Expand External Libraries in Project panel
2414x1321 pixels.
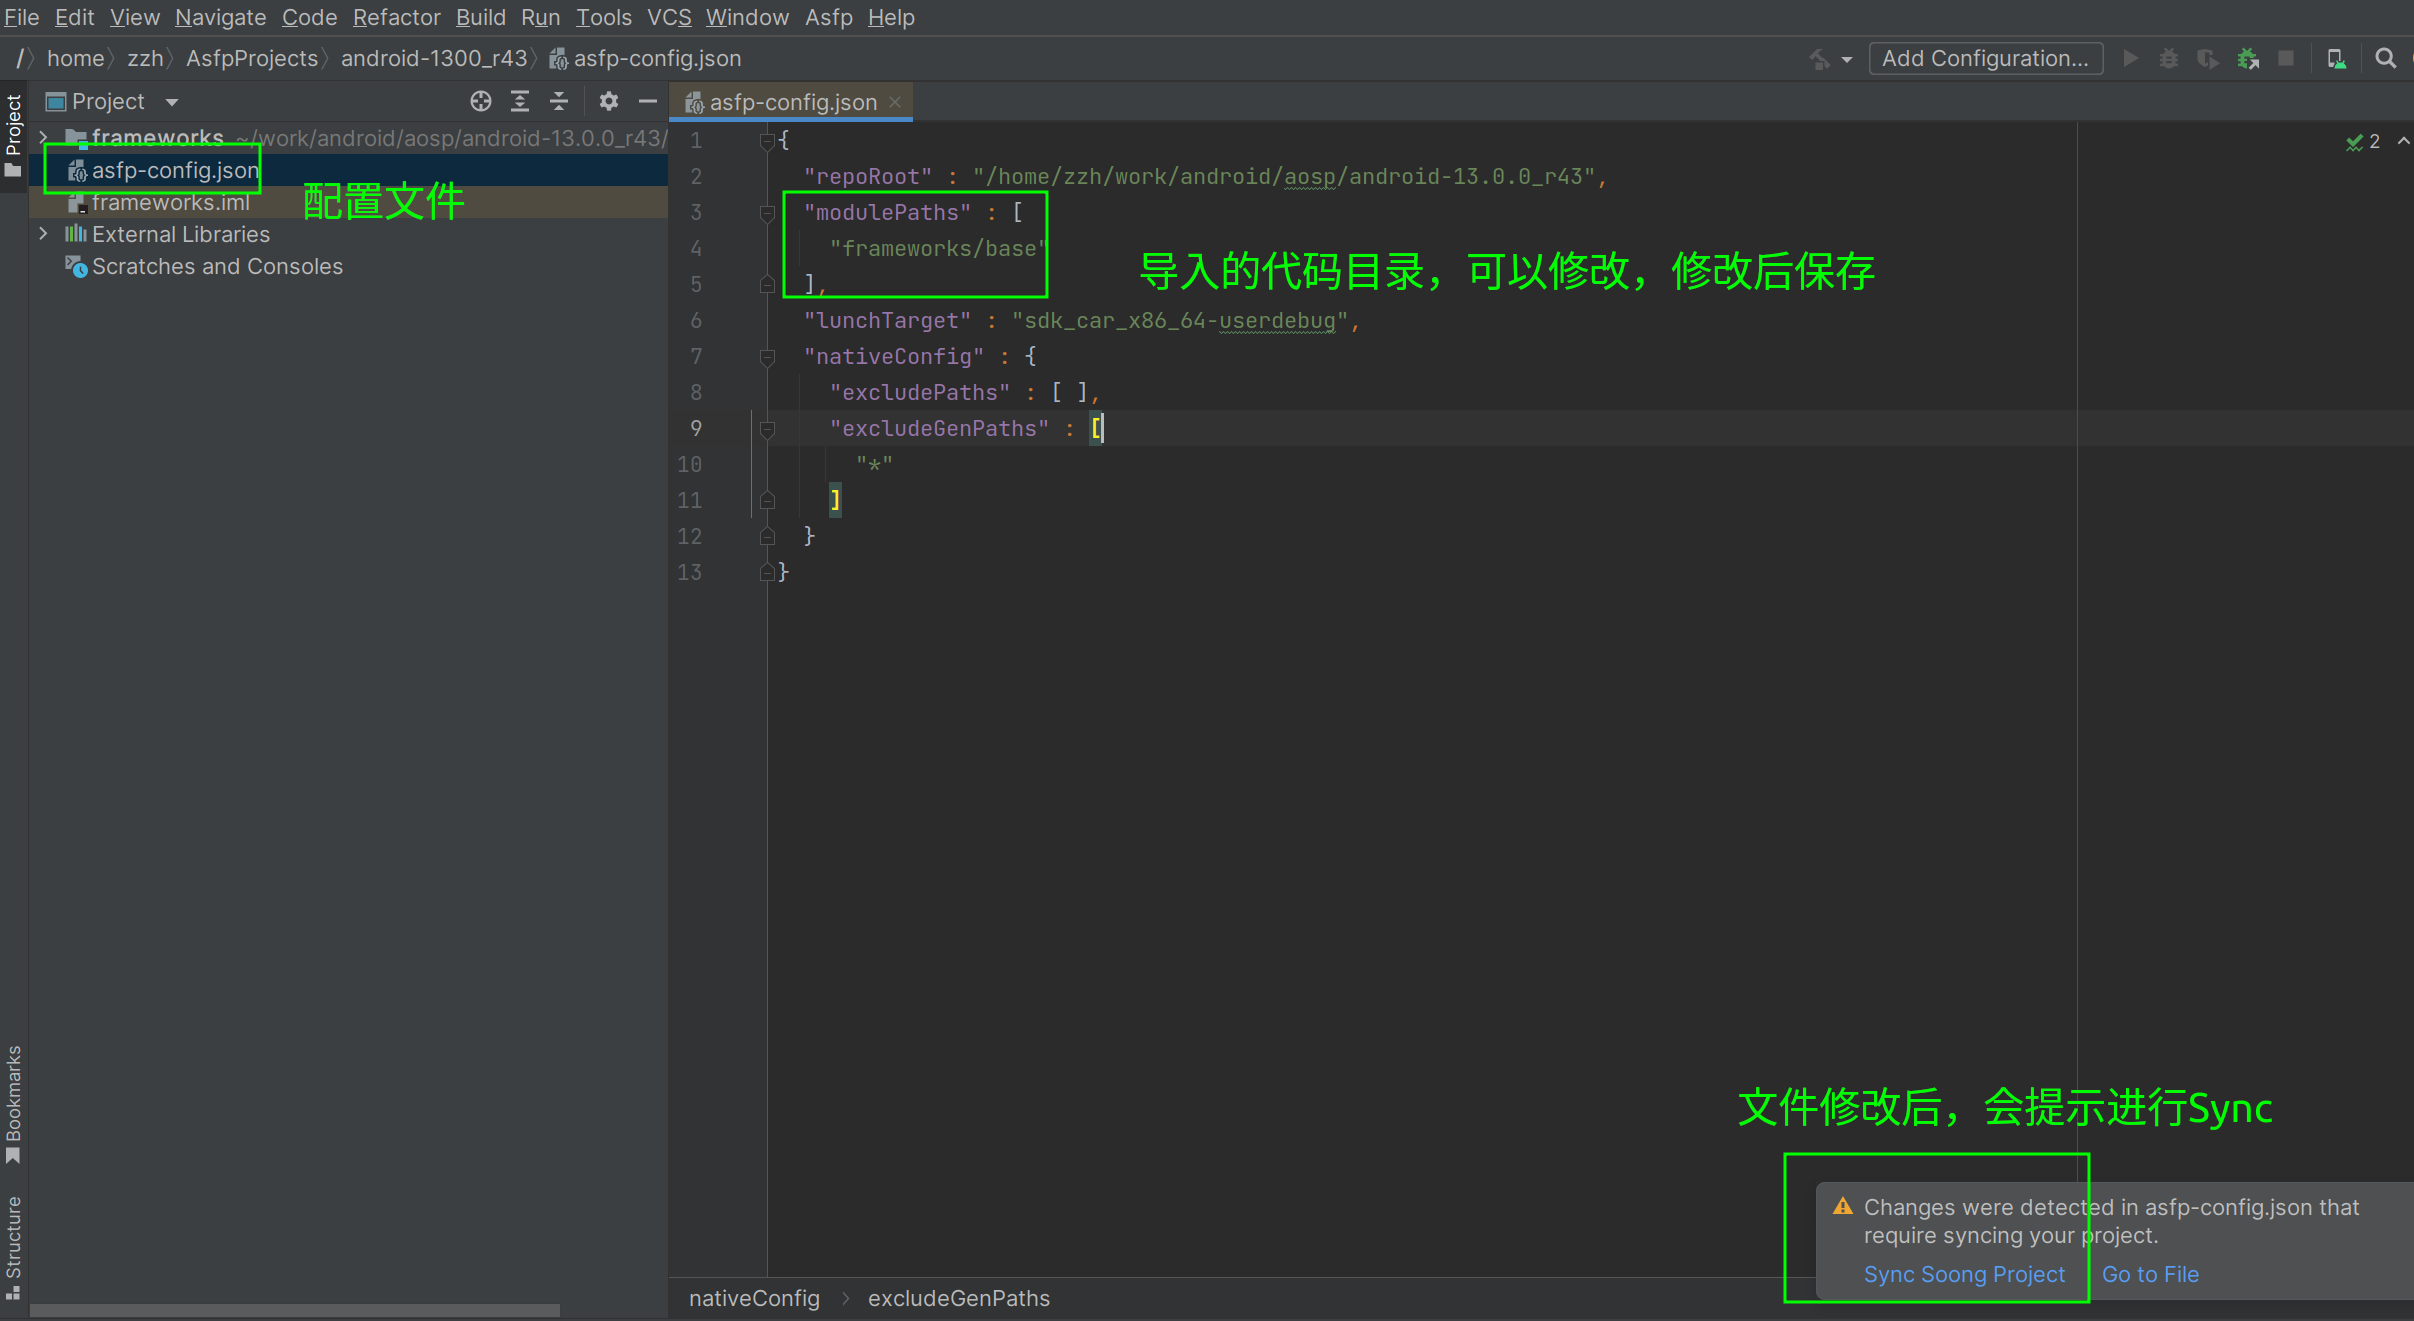pos(43,233)
